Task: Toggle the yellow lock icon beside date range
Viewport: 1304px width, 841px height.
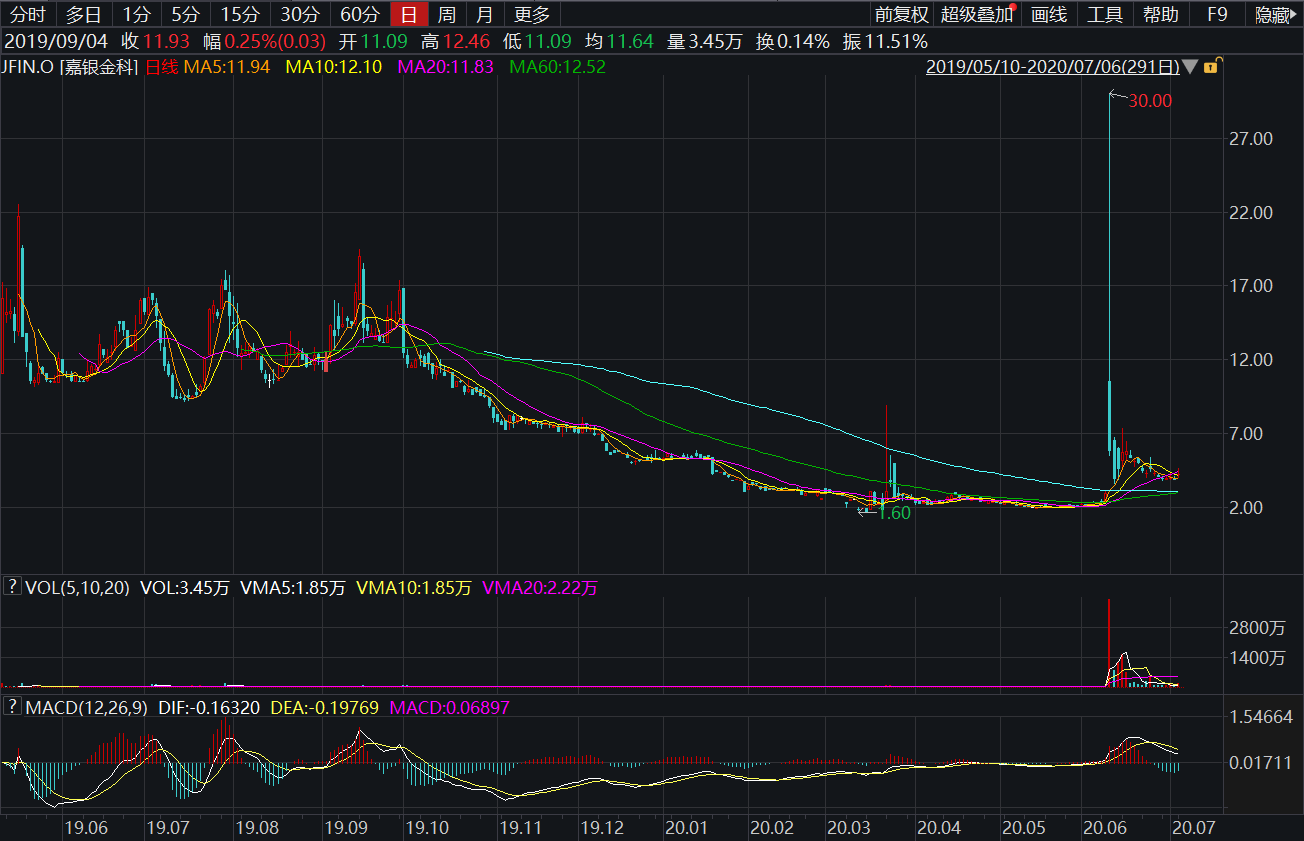Action: point(1211,68)
